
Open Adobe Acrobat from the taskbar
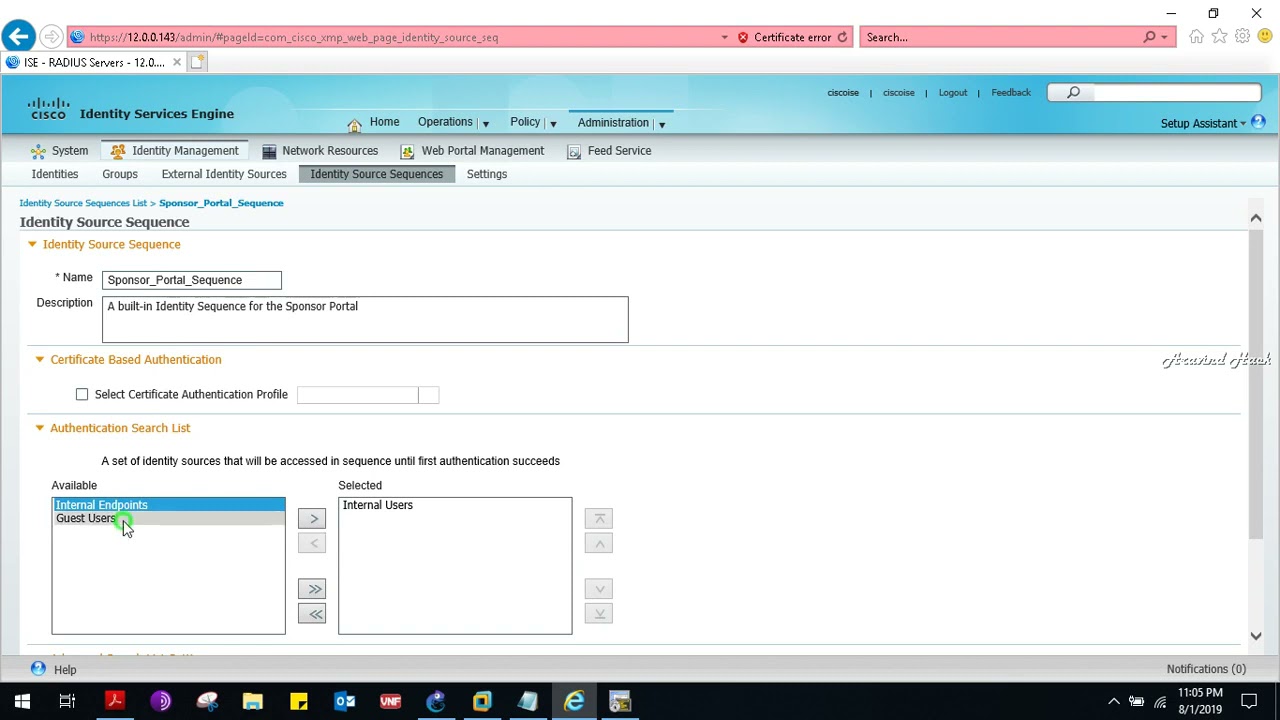114,701
